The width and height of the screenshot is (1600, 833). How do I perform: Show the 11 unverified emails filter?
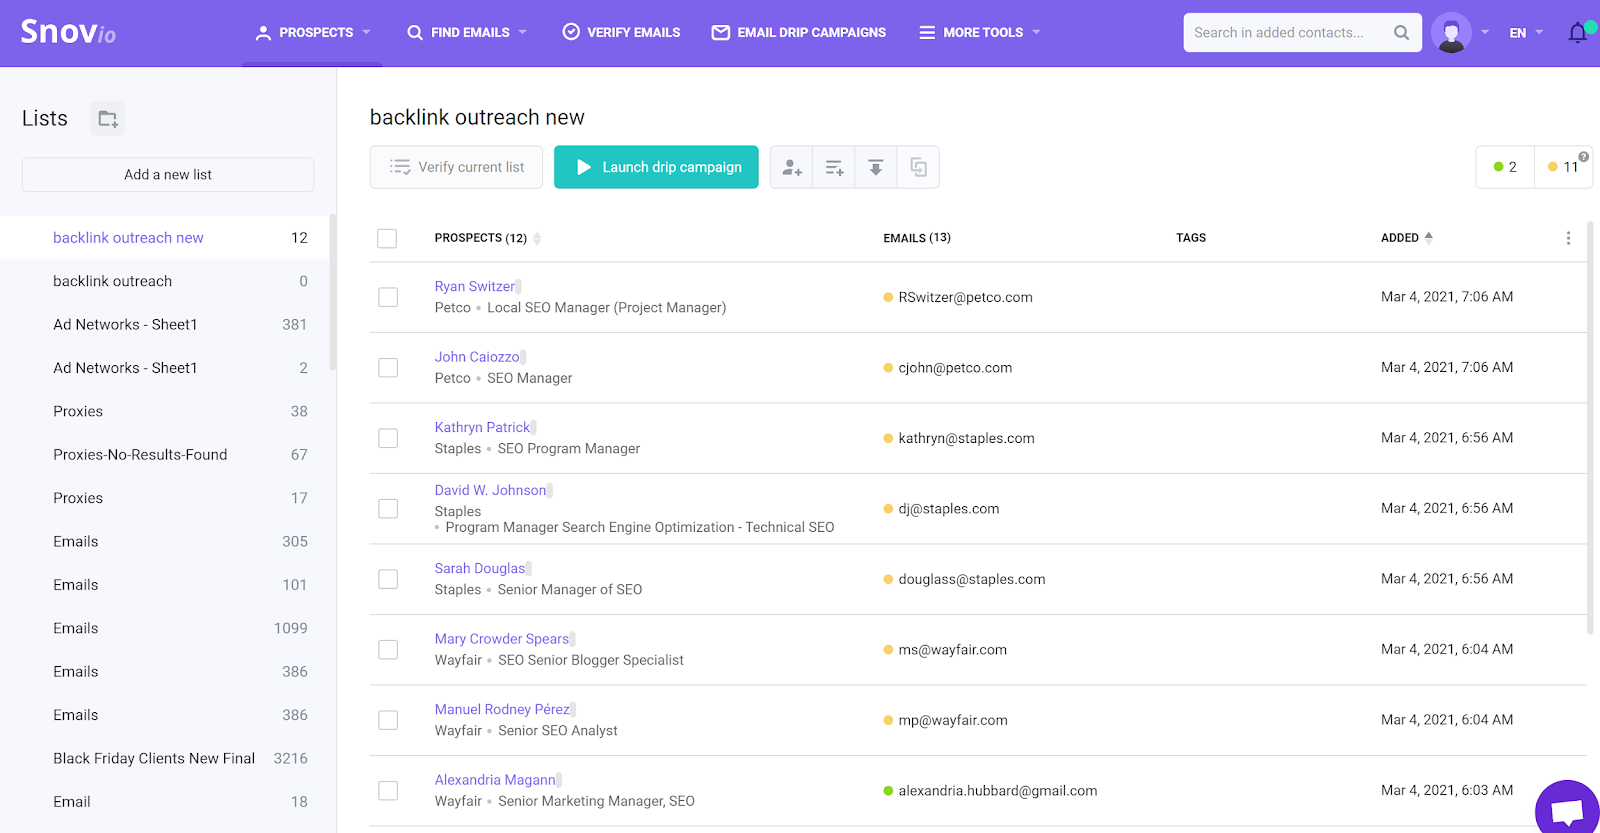coord(1563,167)
